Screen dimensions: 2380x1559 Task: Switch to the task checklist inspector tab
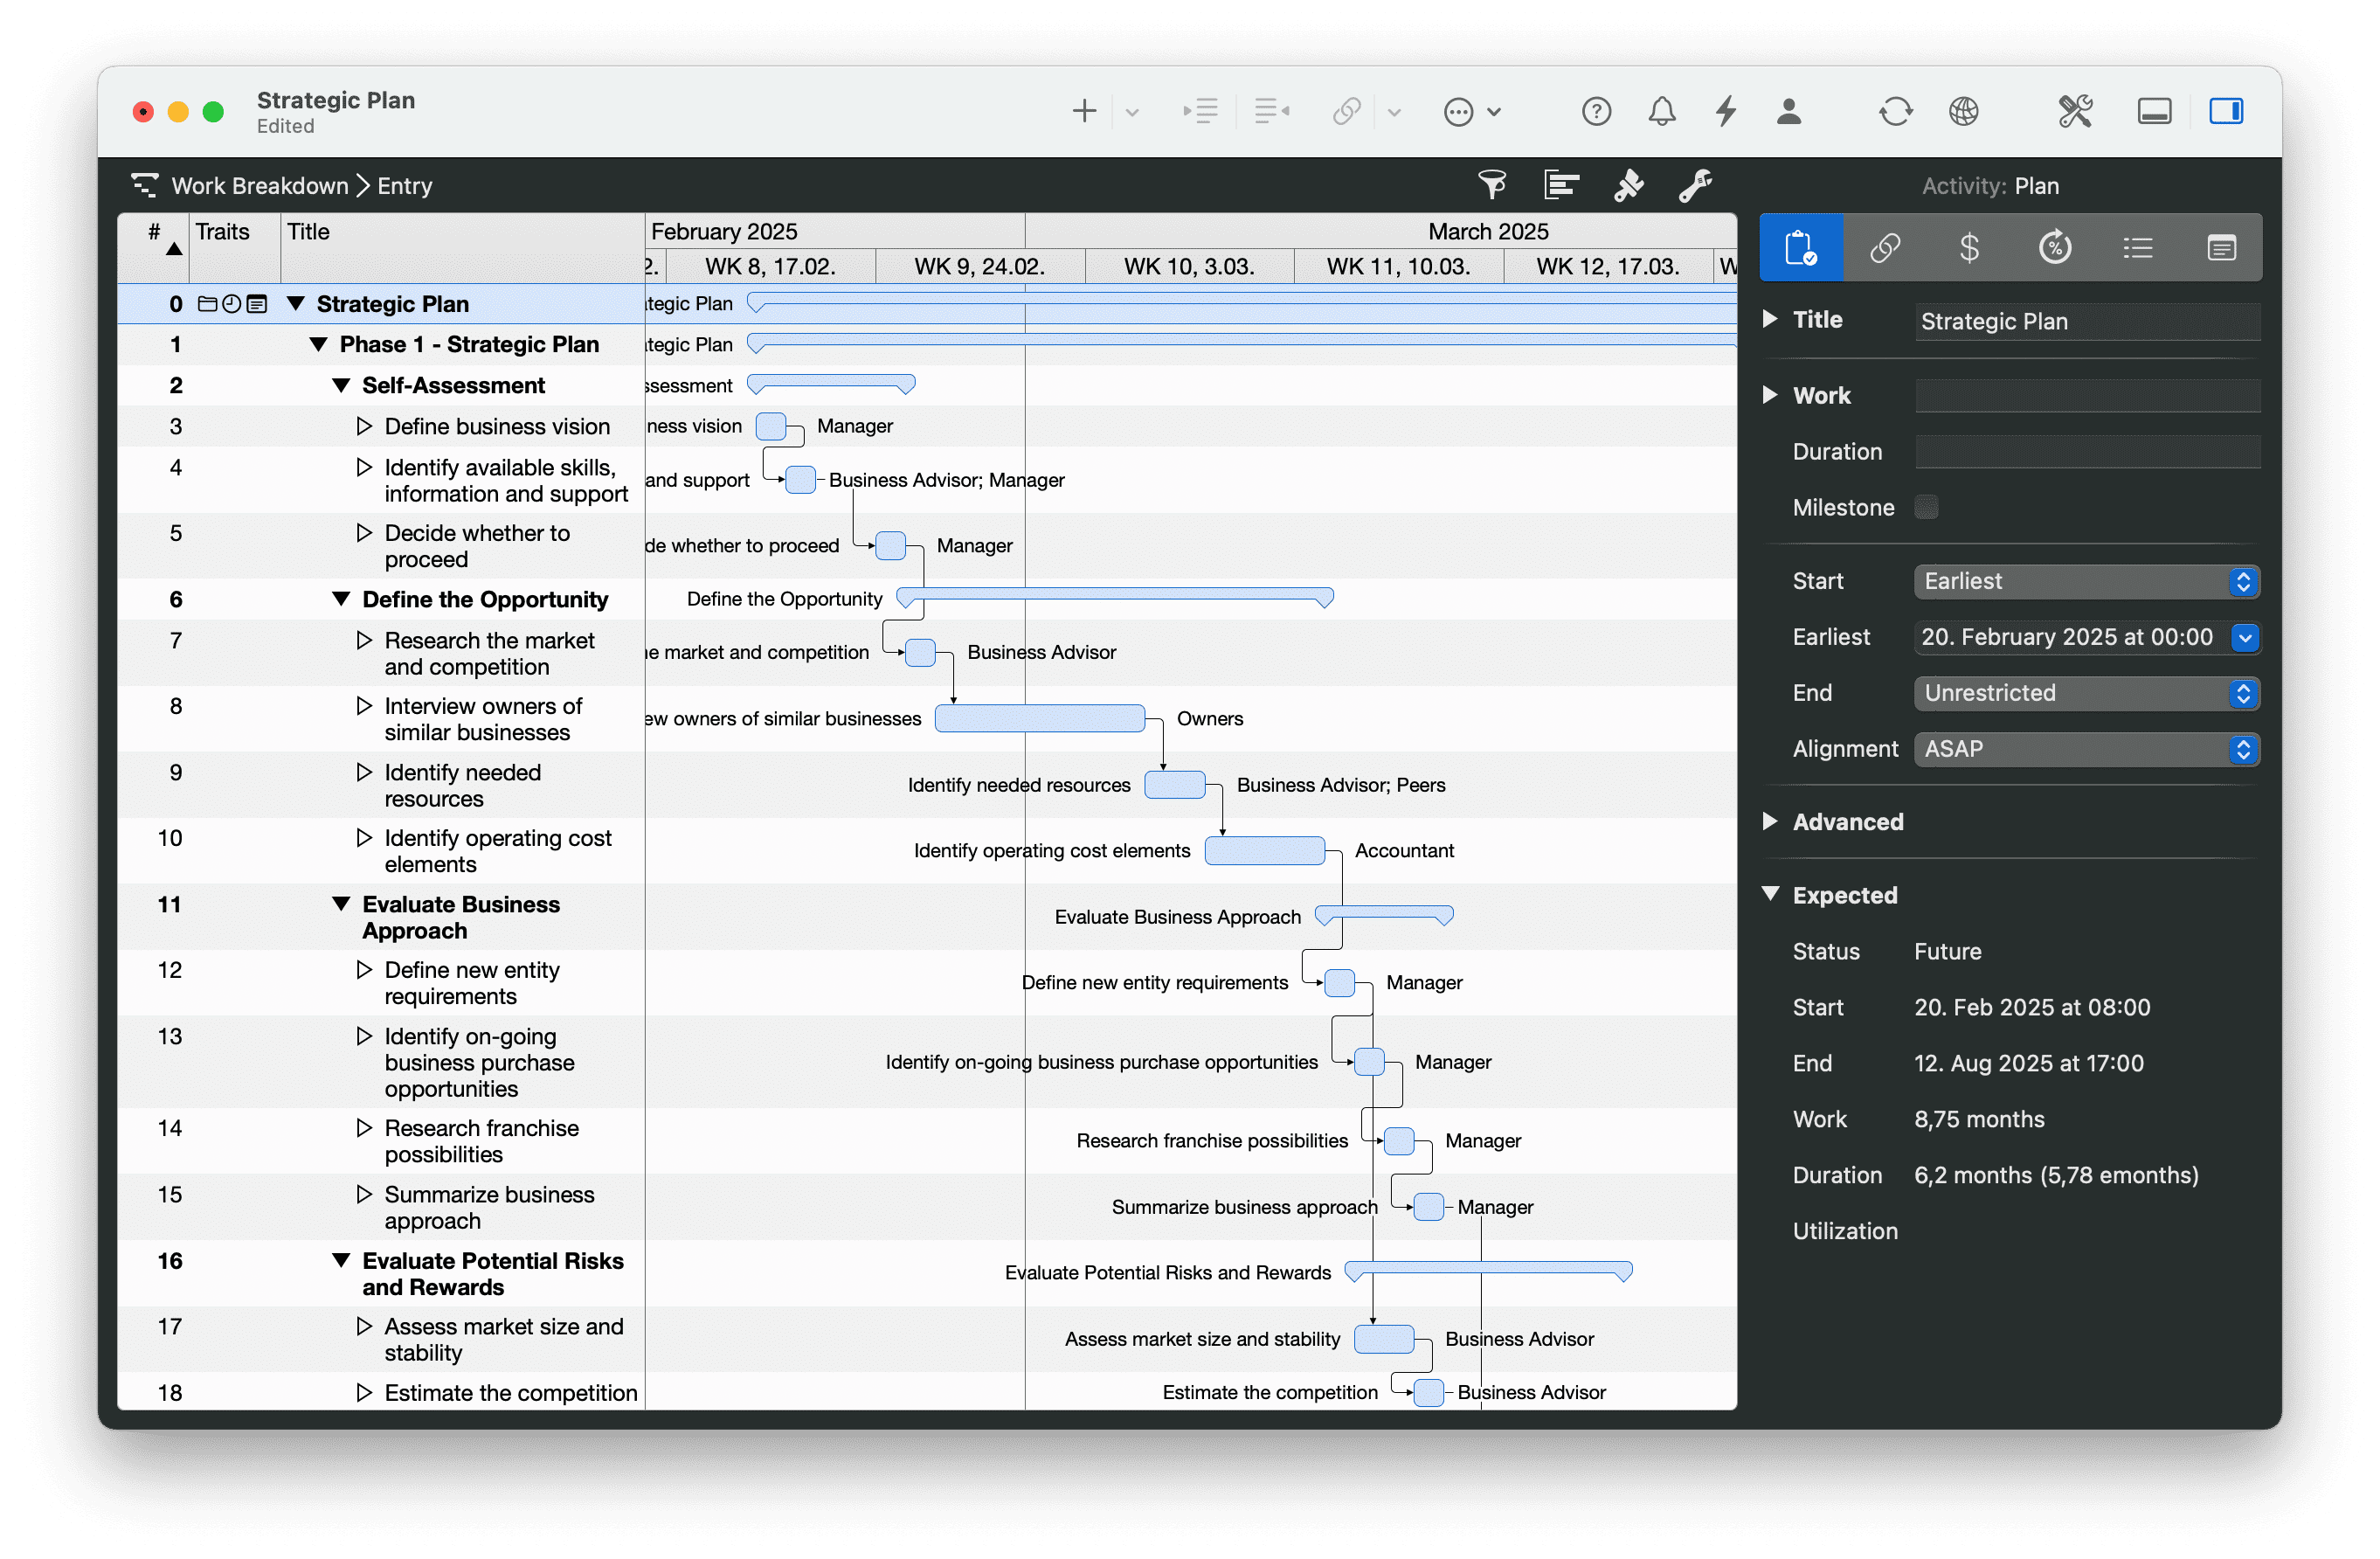click(2138, 247)
